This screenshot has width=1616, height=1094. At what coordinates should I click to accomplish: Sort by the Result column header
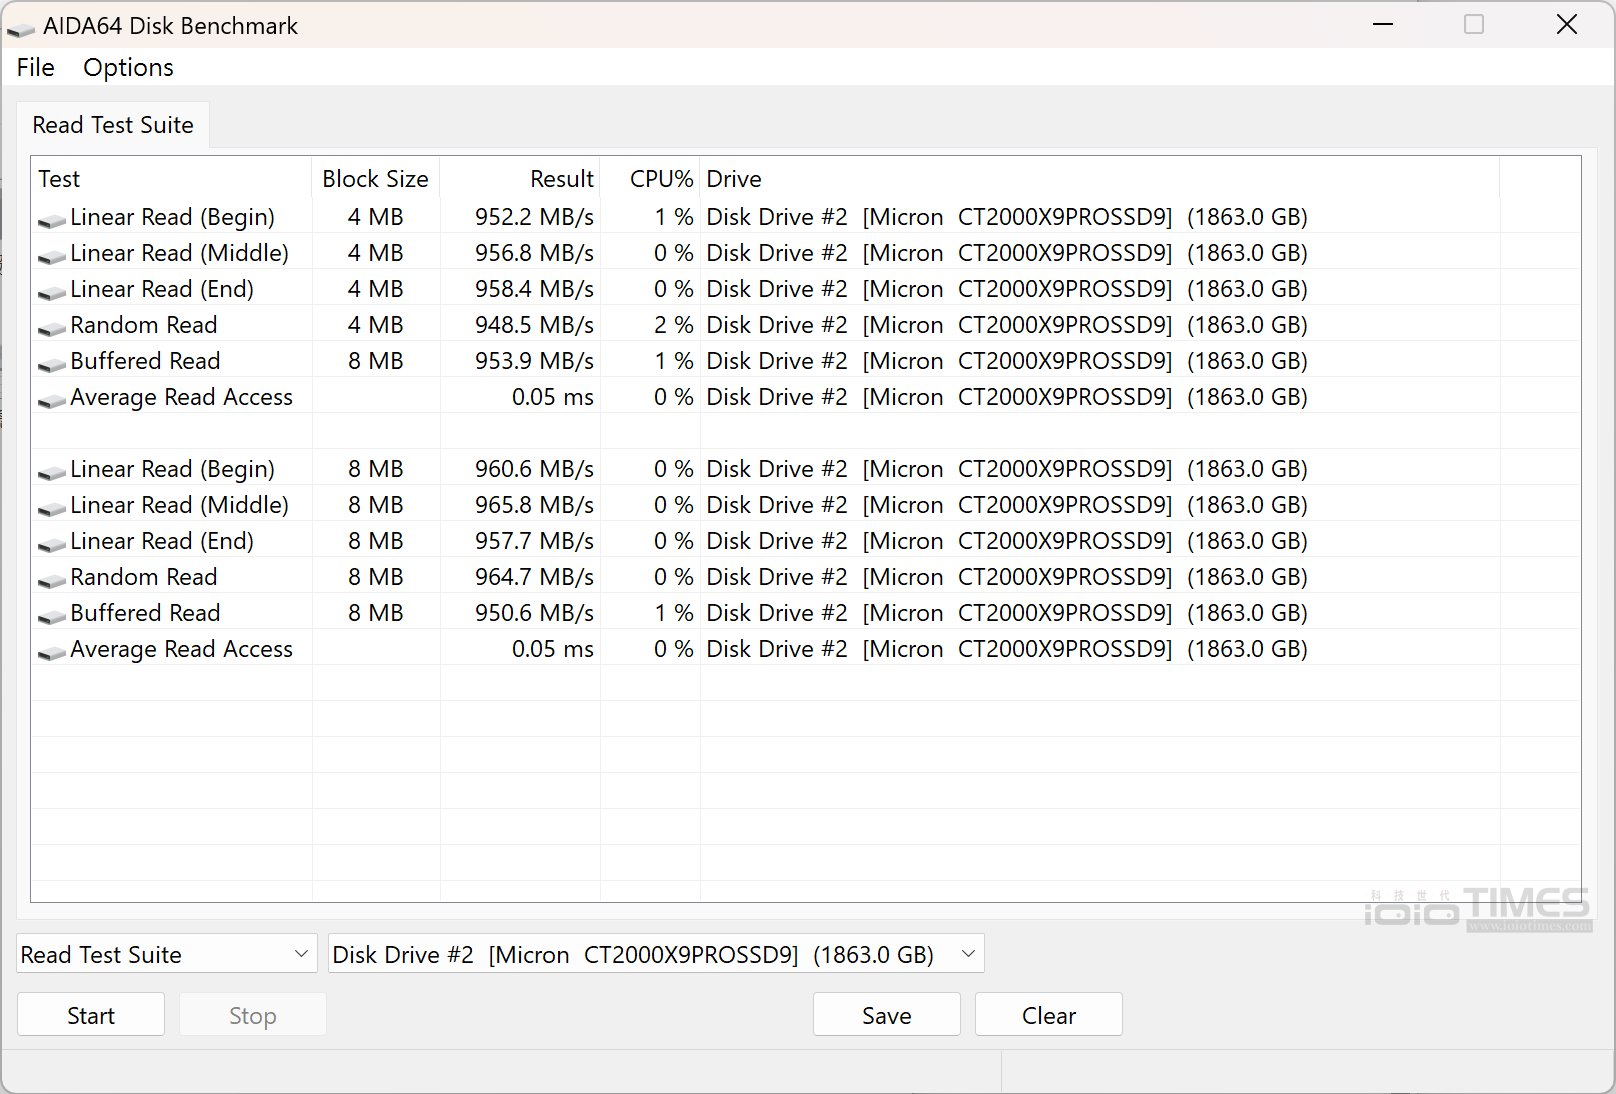[x=520, y=179]
